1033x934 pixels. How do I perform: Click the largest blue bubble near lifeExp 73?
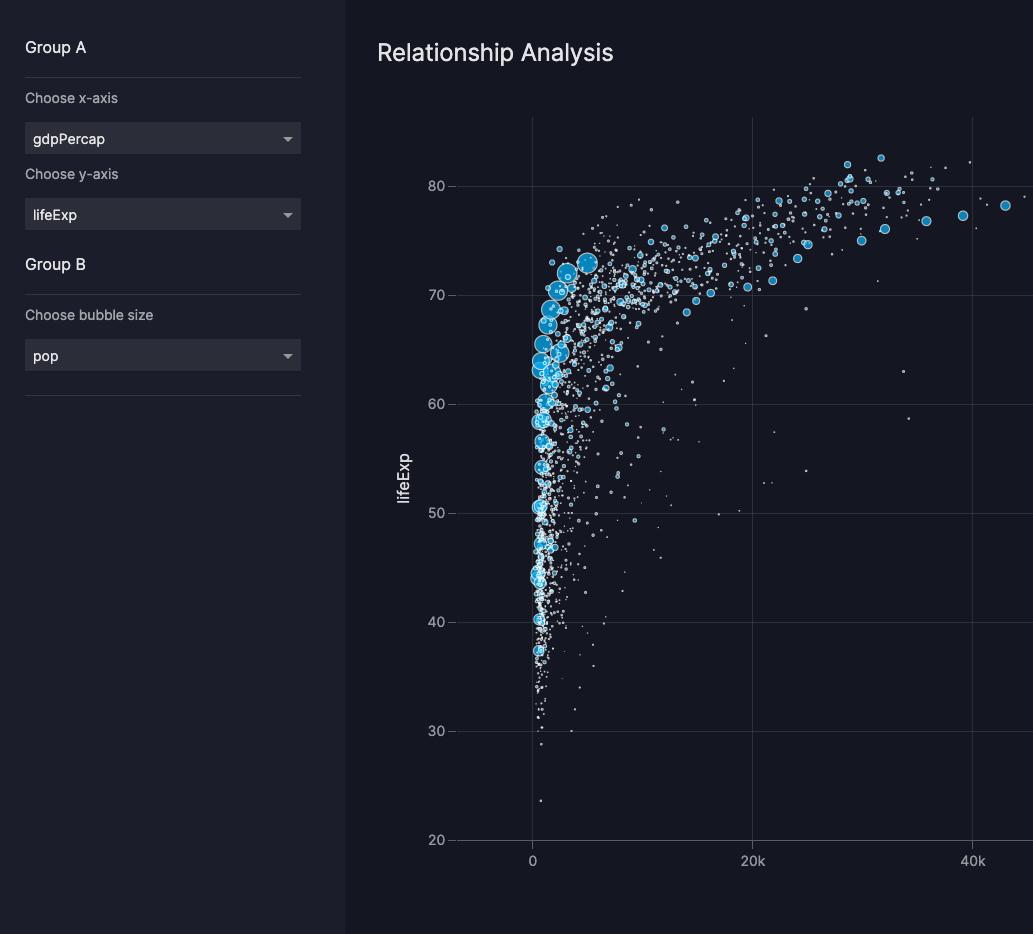click(588, 261)
